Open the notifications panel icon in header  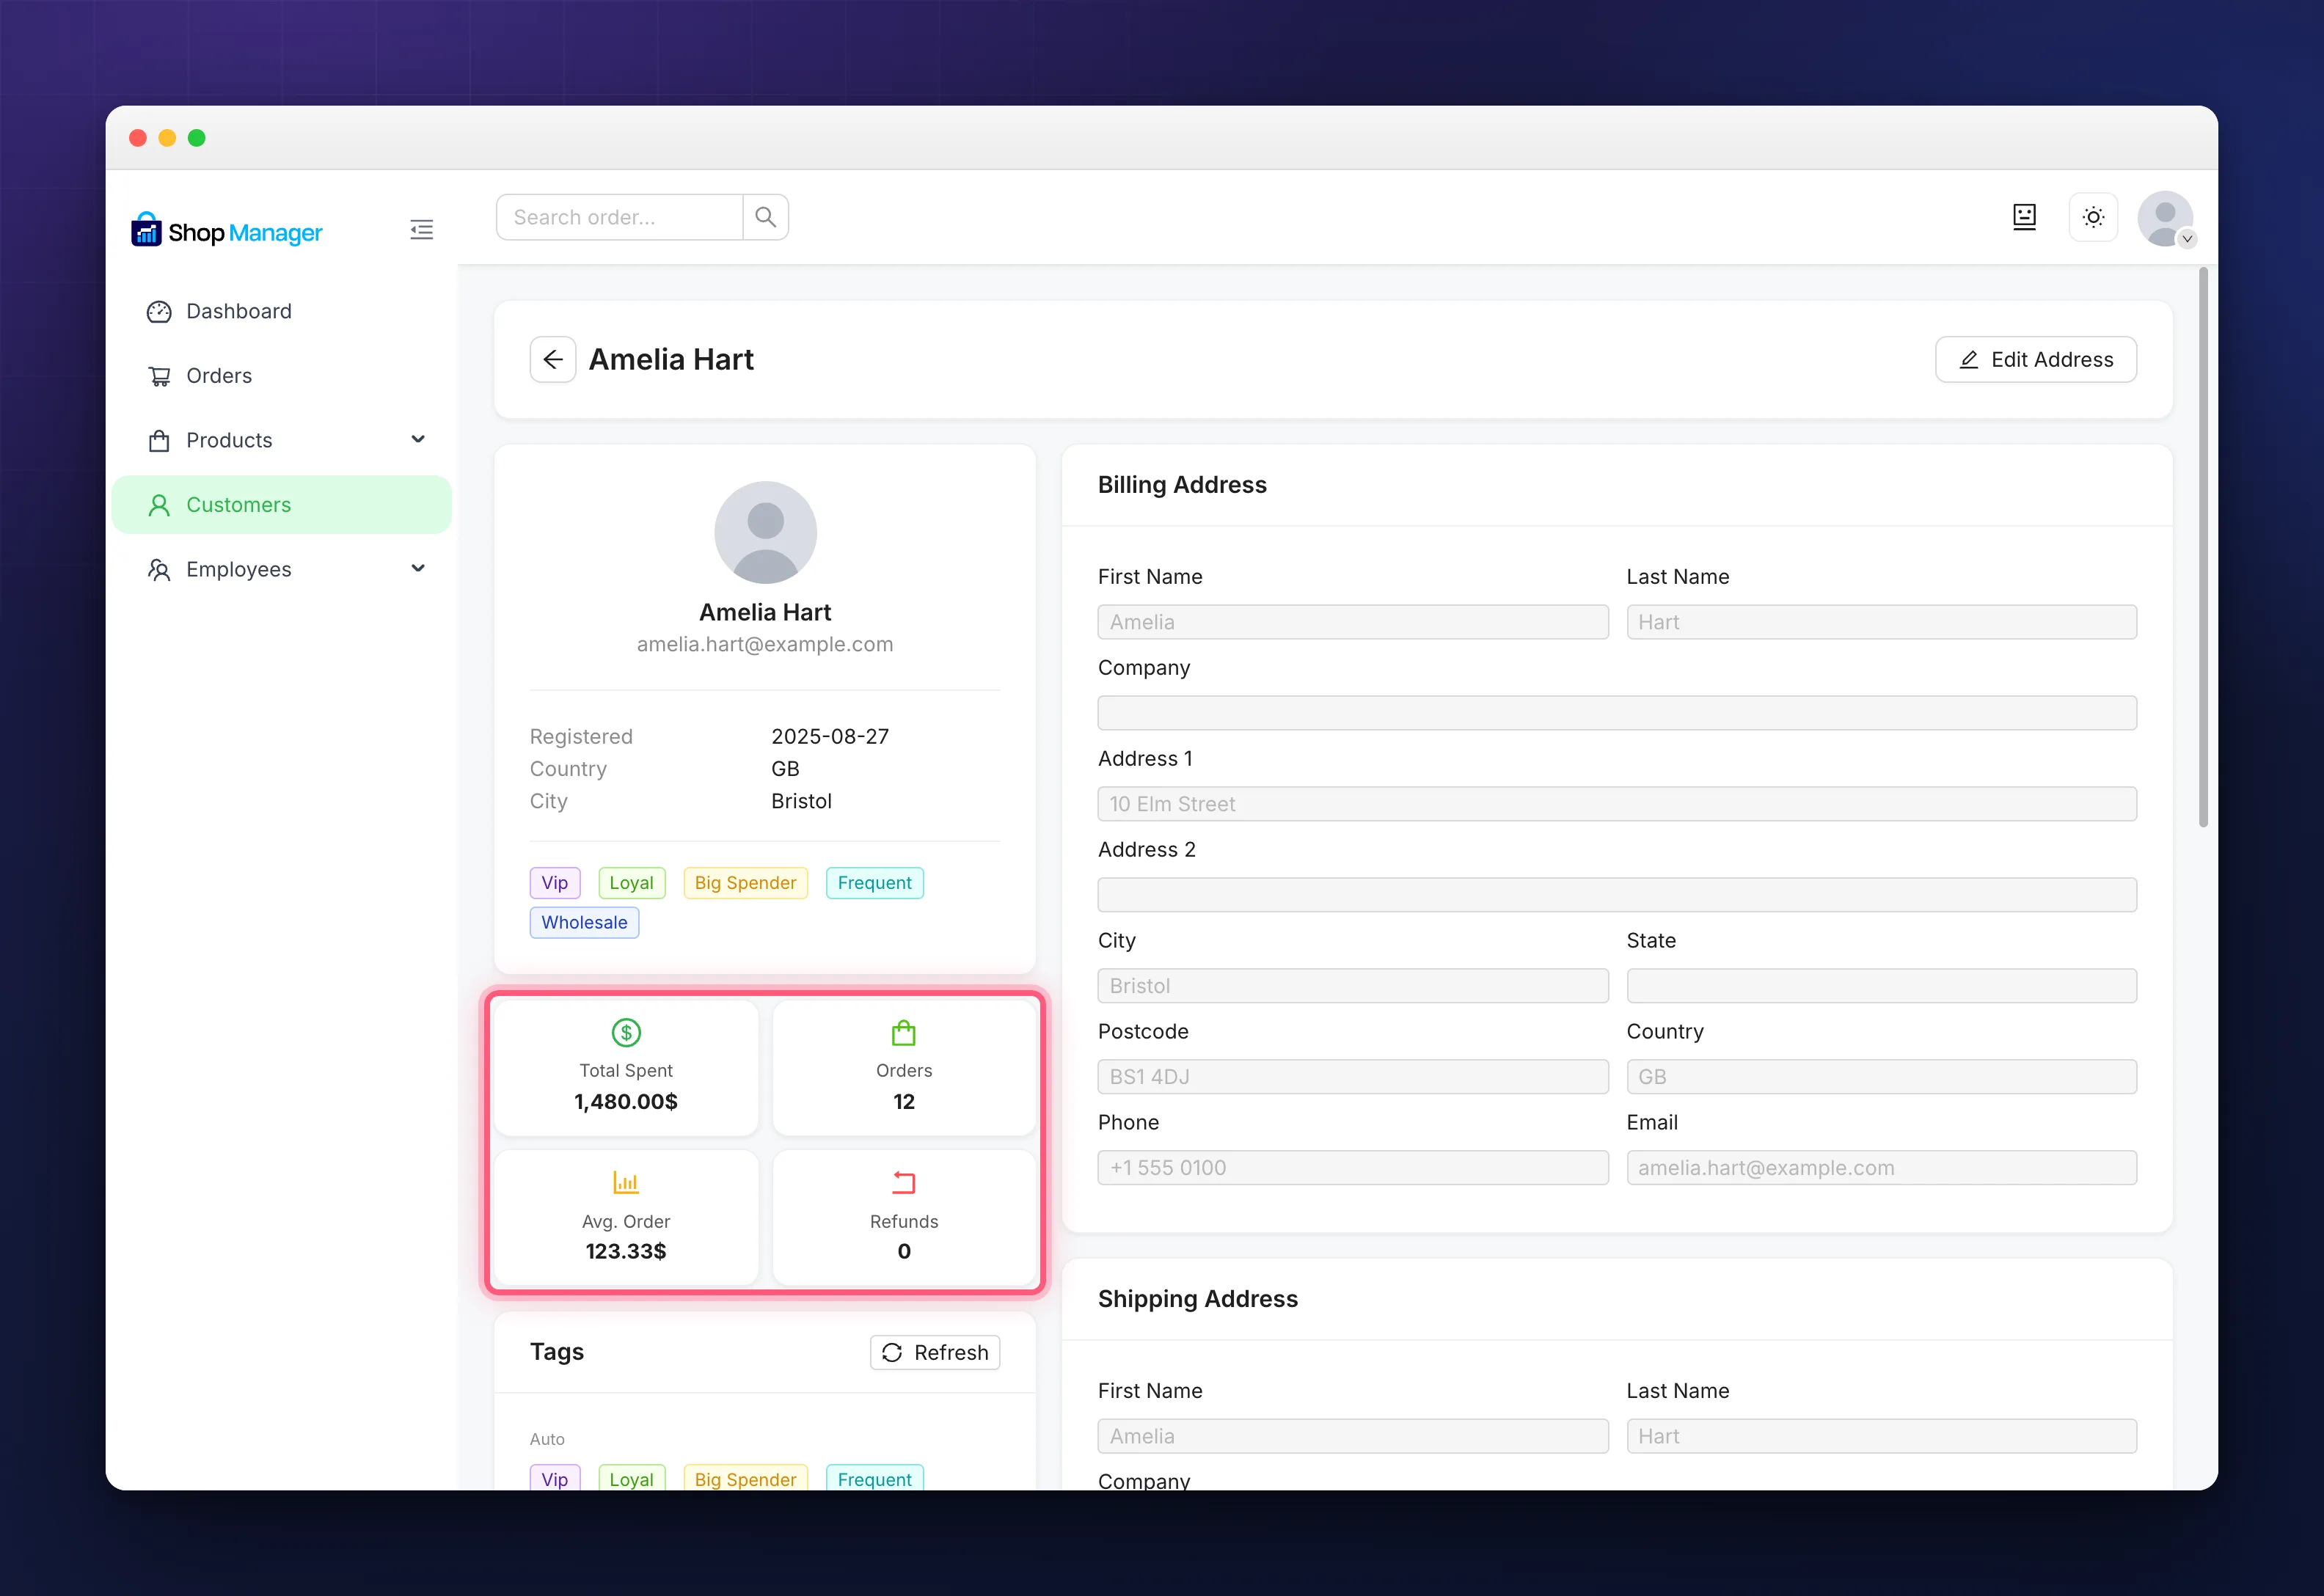pyautogui.click(x=2024, y=217)
